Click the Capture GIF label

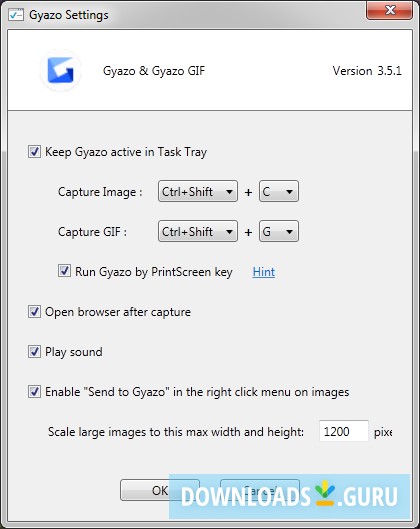[x=92, y=232]
